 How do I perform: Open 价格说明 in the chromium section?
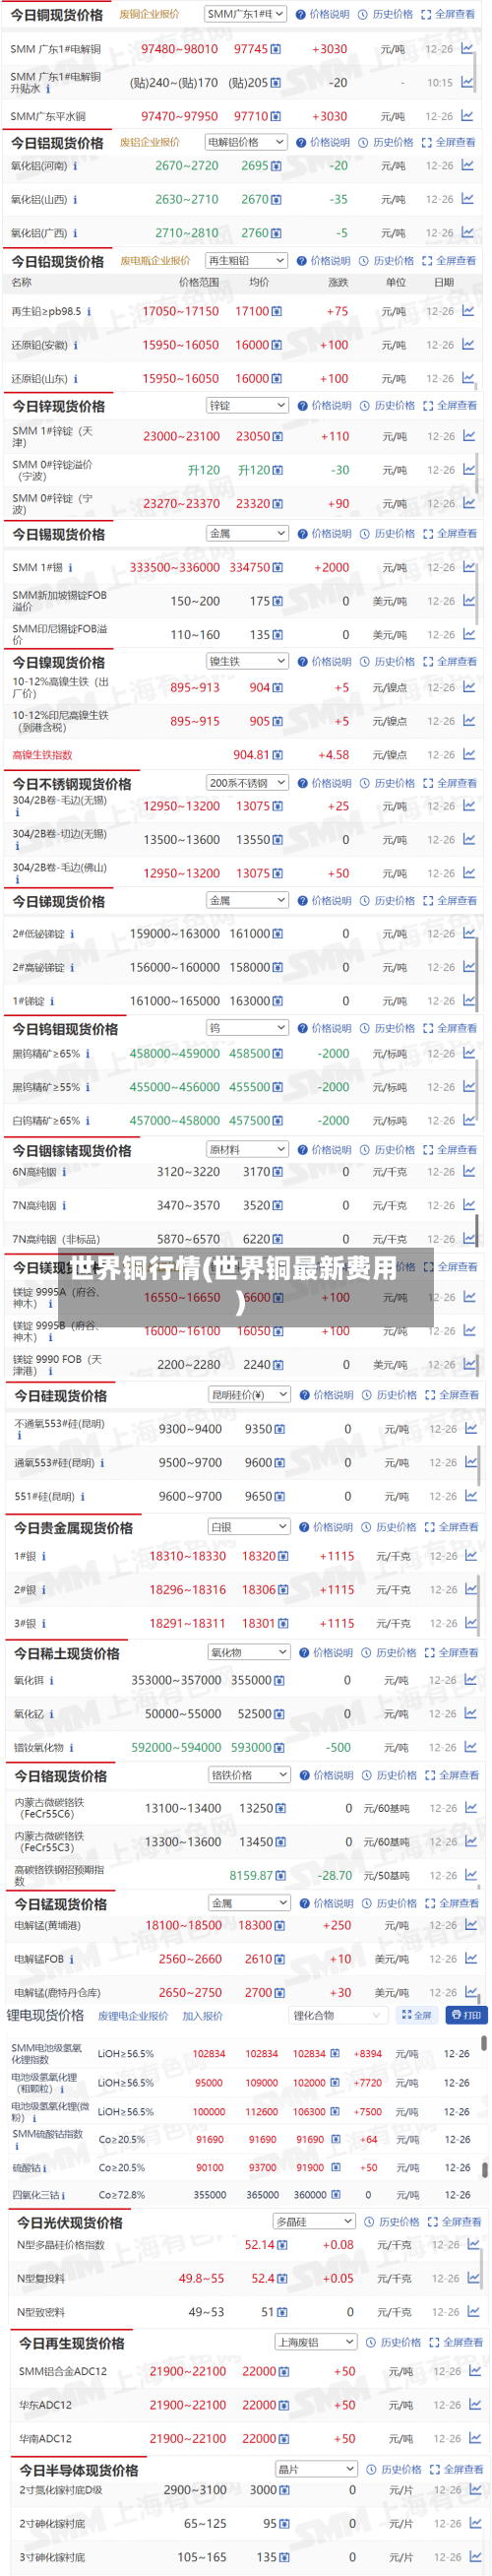coord(327,1775)
